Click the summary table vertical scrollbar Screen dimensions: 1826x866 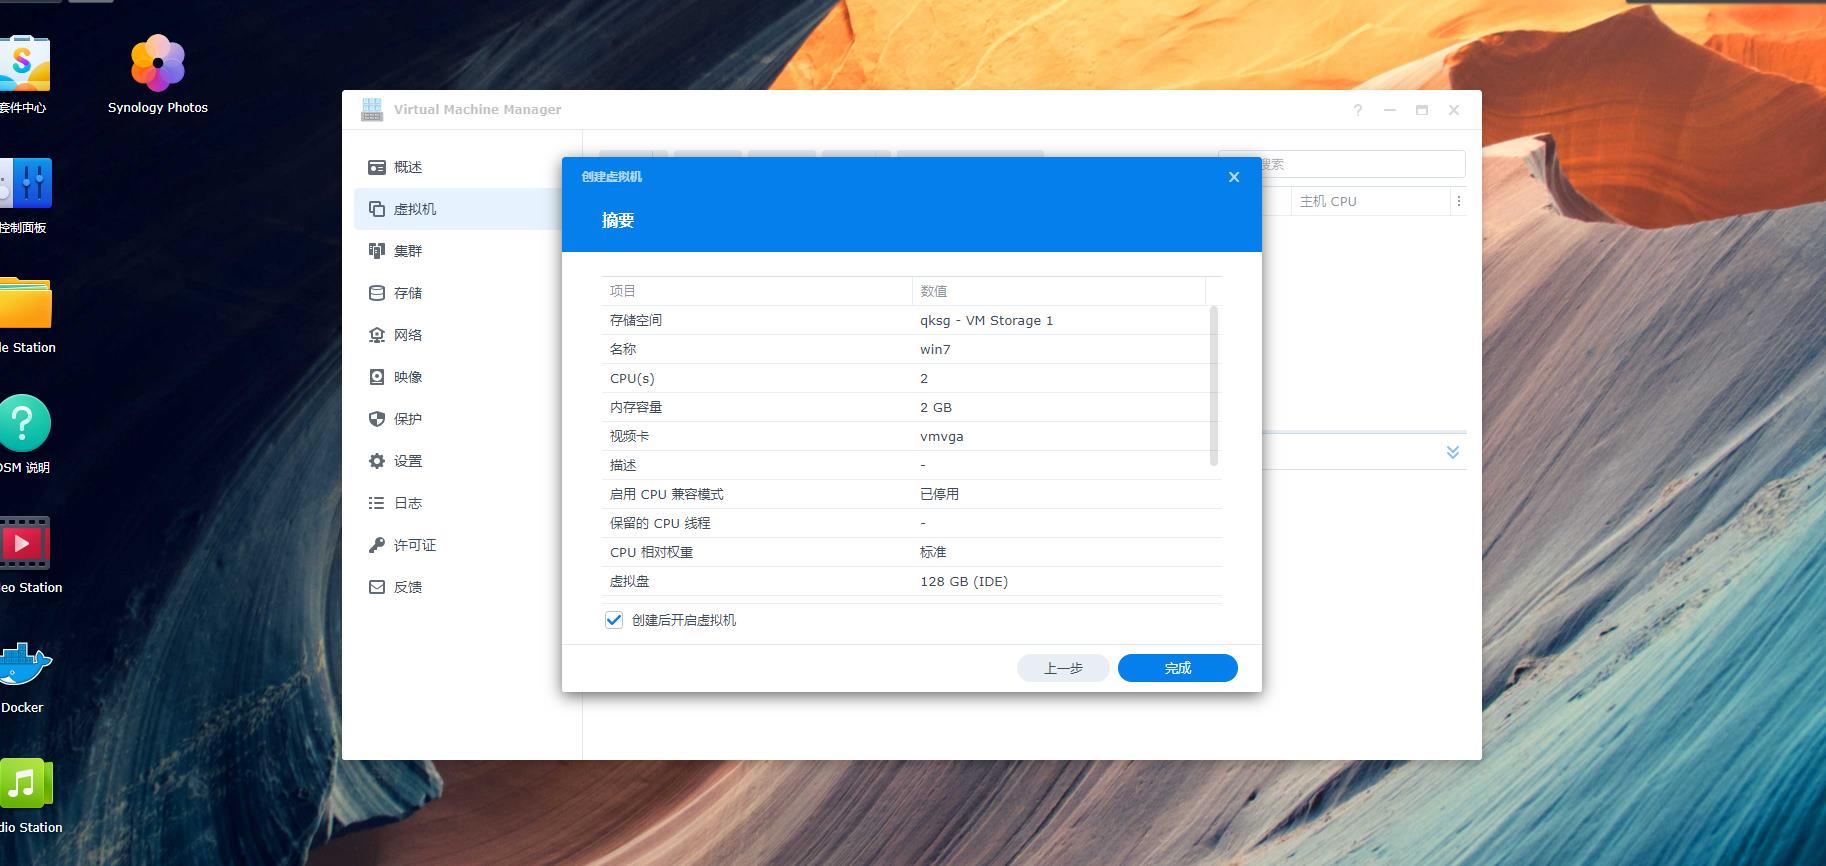1214,386
